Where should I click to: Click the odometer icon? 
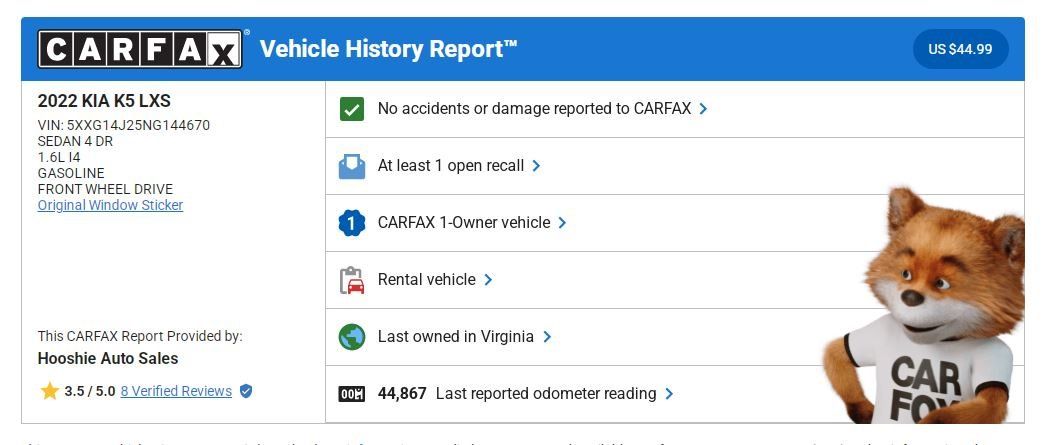point(352,394)
